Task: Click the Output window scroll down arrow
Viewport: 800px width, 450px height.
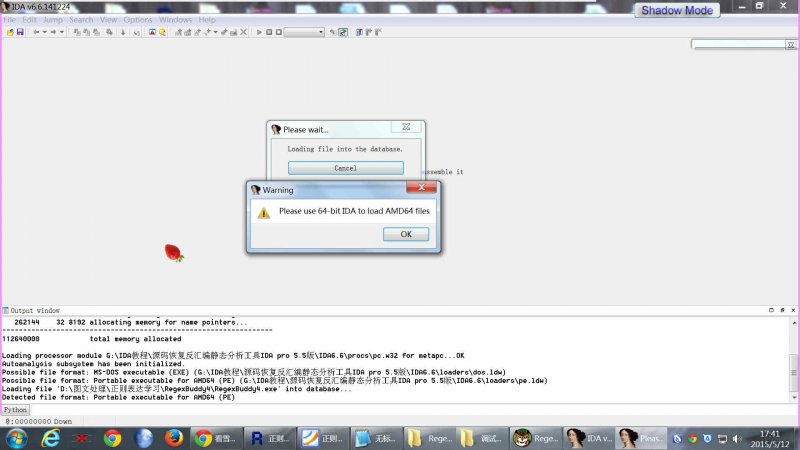Action: (x=794, y=397)
